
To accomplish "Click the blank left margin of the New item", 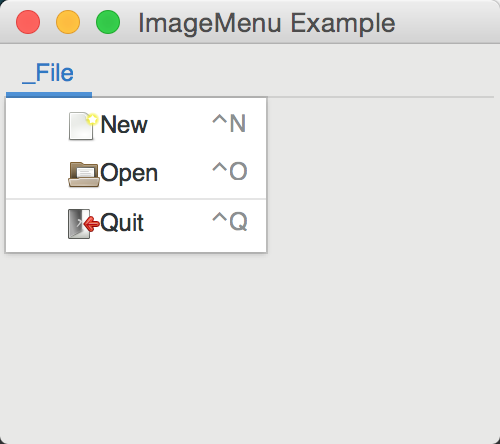I will (x=37, y=125).
